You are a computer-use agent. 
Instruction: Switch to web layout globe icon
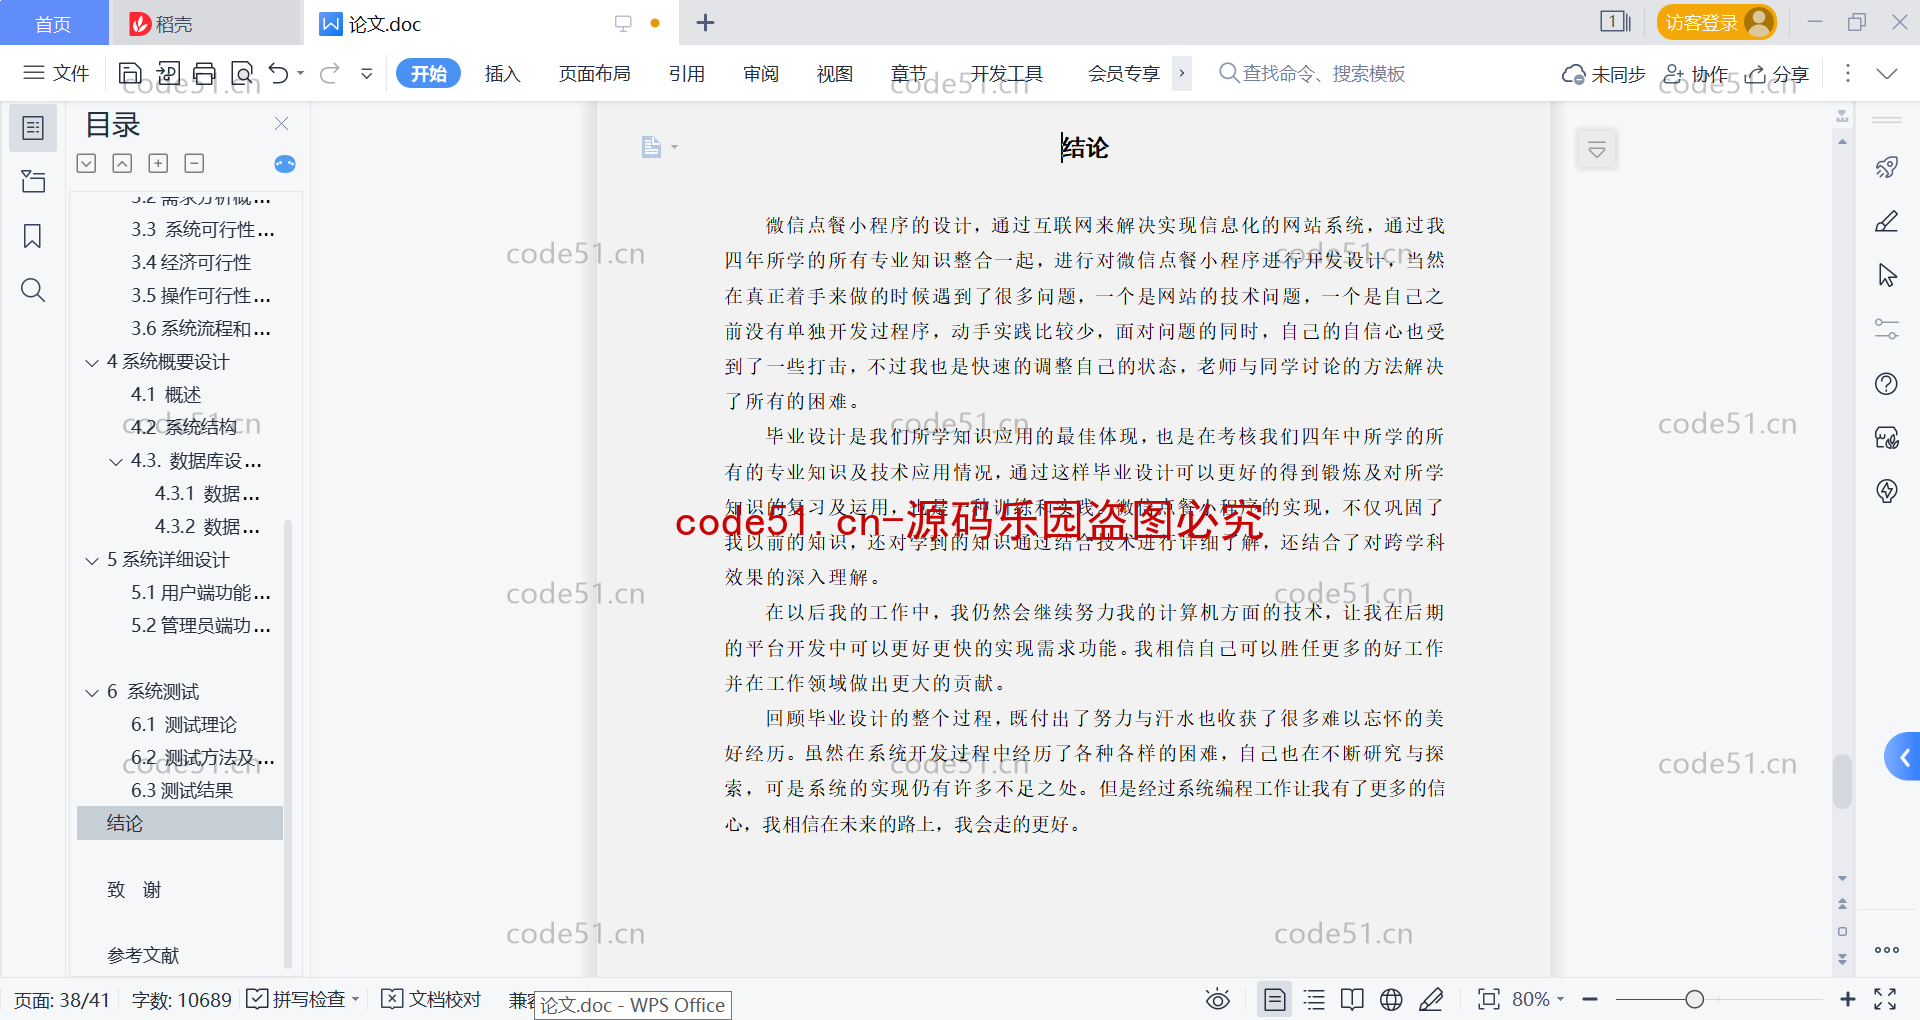[1391, 999]
